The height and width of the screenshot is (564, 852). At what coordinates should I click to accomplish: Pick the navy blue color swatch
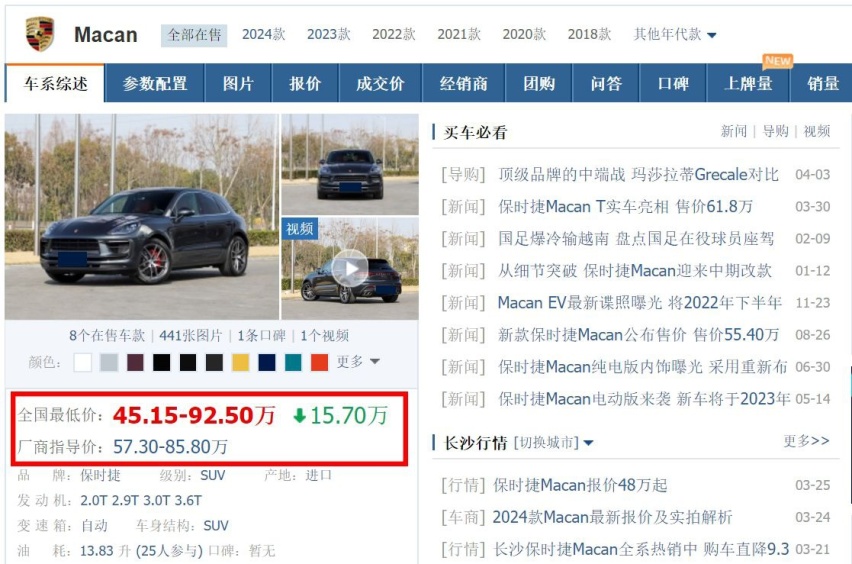(x=267, y=362)
